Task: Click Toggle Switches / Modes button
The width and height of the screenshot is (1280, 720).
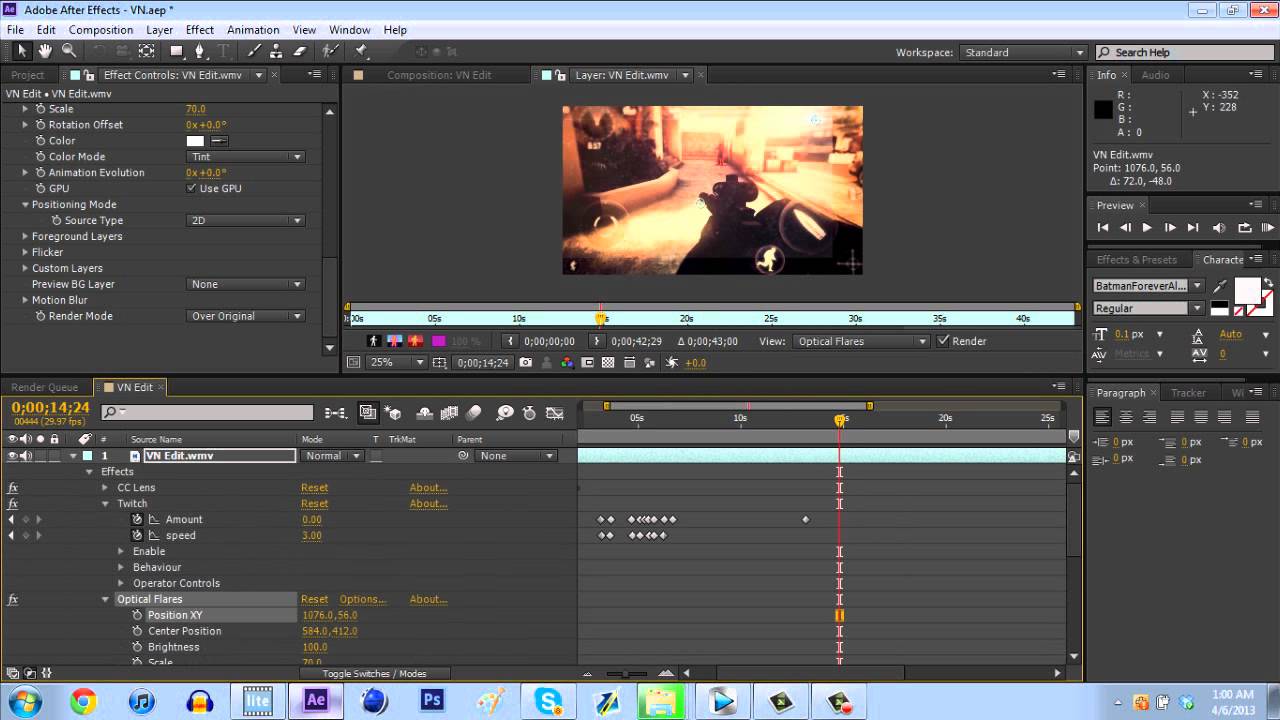Action: coord(373,674)
